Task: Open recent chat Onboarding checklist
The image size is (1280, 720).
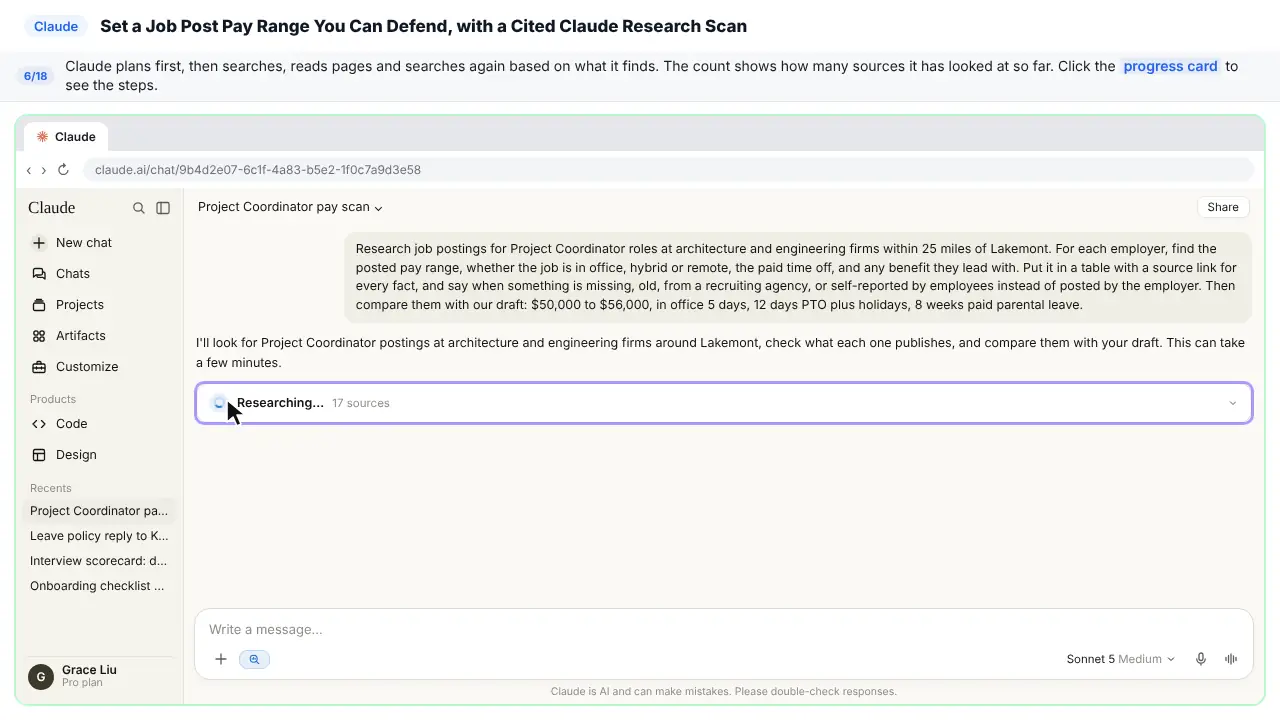Action: (99, 586)
